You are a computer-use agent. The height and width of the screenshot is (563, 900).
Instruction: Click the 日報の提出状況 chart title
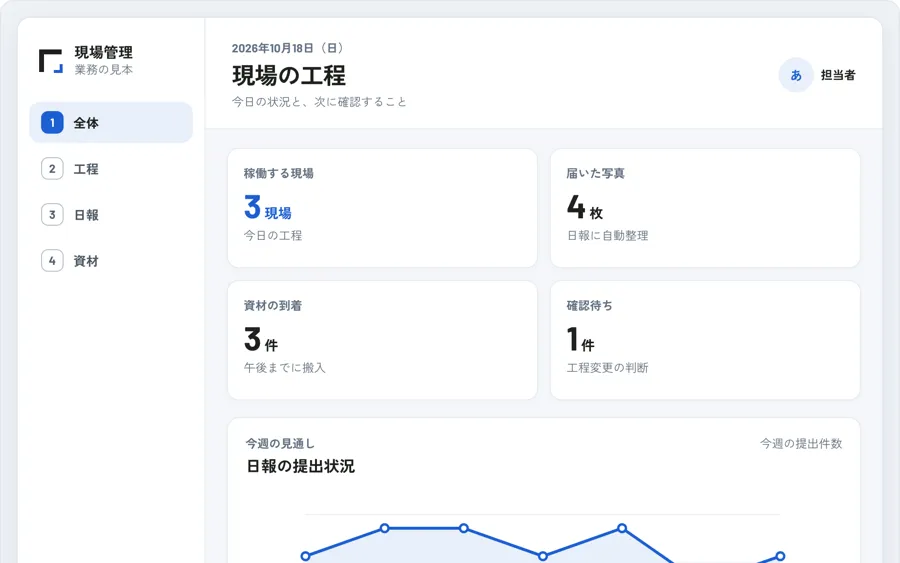tap(300, 466)
